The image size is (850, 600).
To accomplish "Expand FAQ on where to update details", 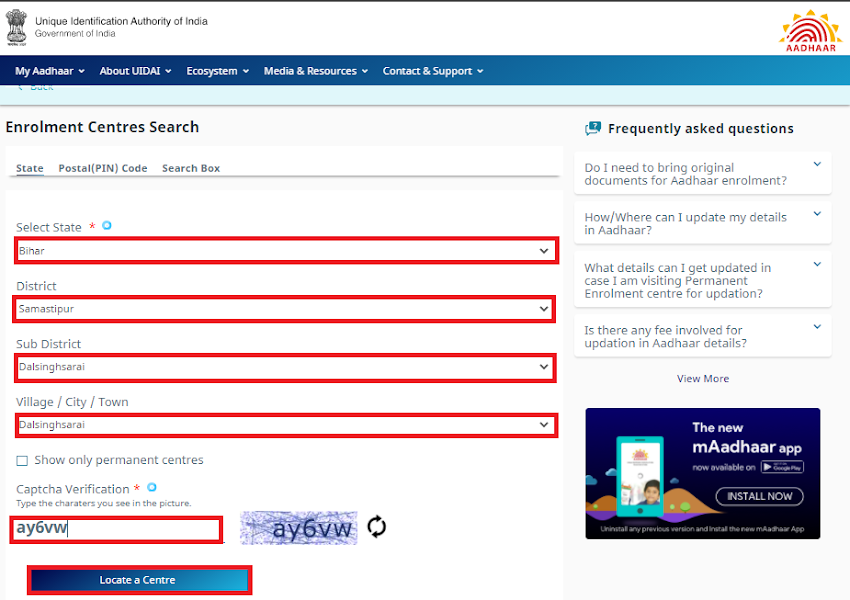I will click(x=703, y=223).
